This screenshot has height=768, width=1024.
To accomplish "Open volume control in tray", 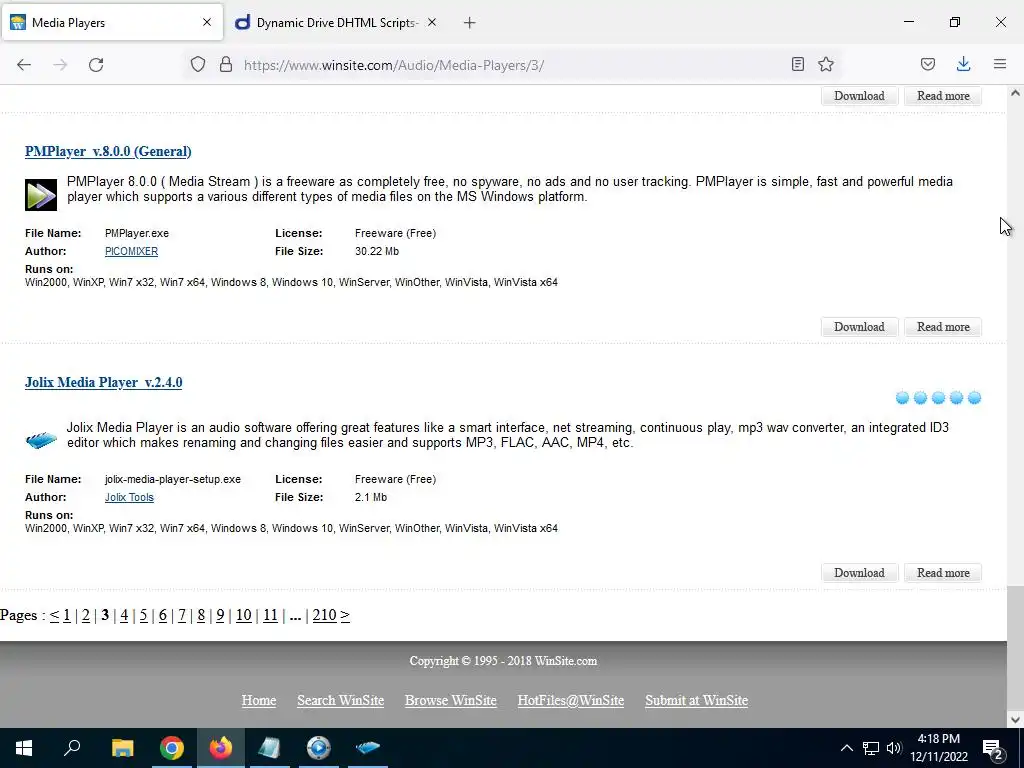I will point(894,748).
